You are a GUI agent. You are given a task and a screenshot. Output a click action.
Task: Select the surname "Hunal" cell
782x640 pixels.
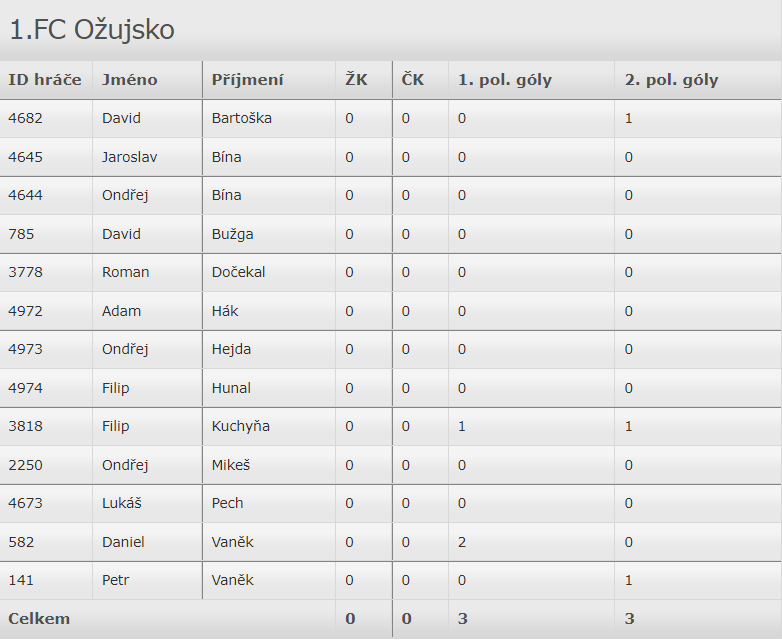tap(232, 388)
